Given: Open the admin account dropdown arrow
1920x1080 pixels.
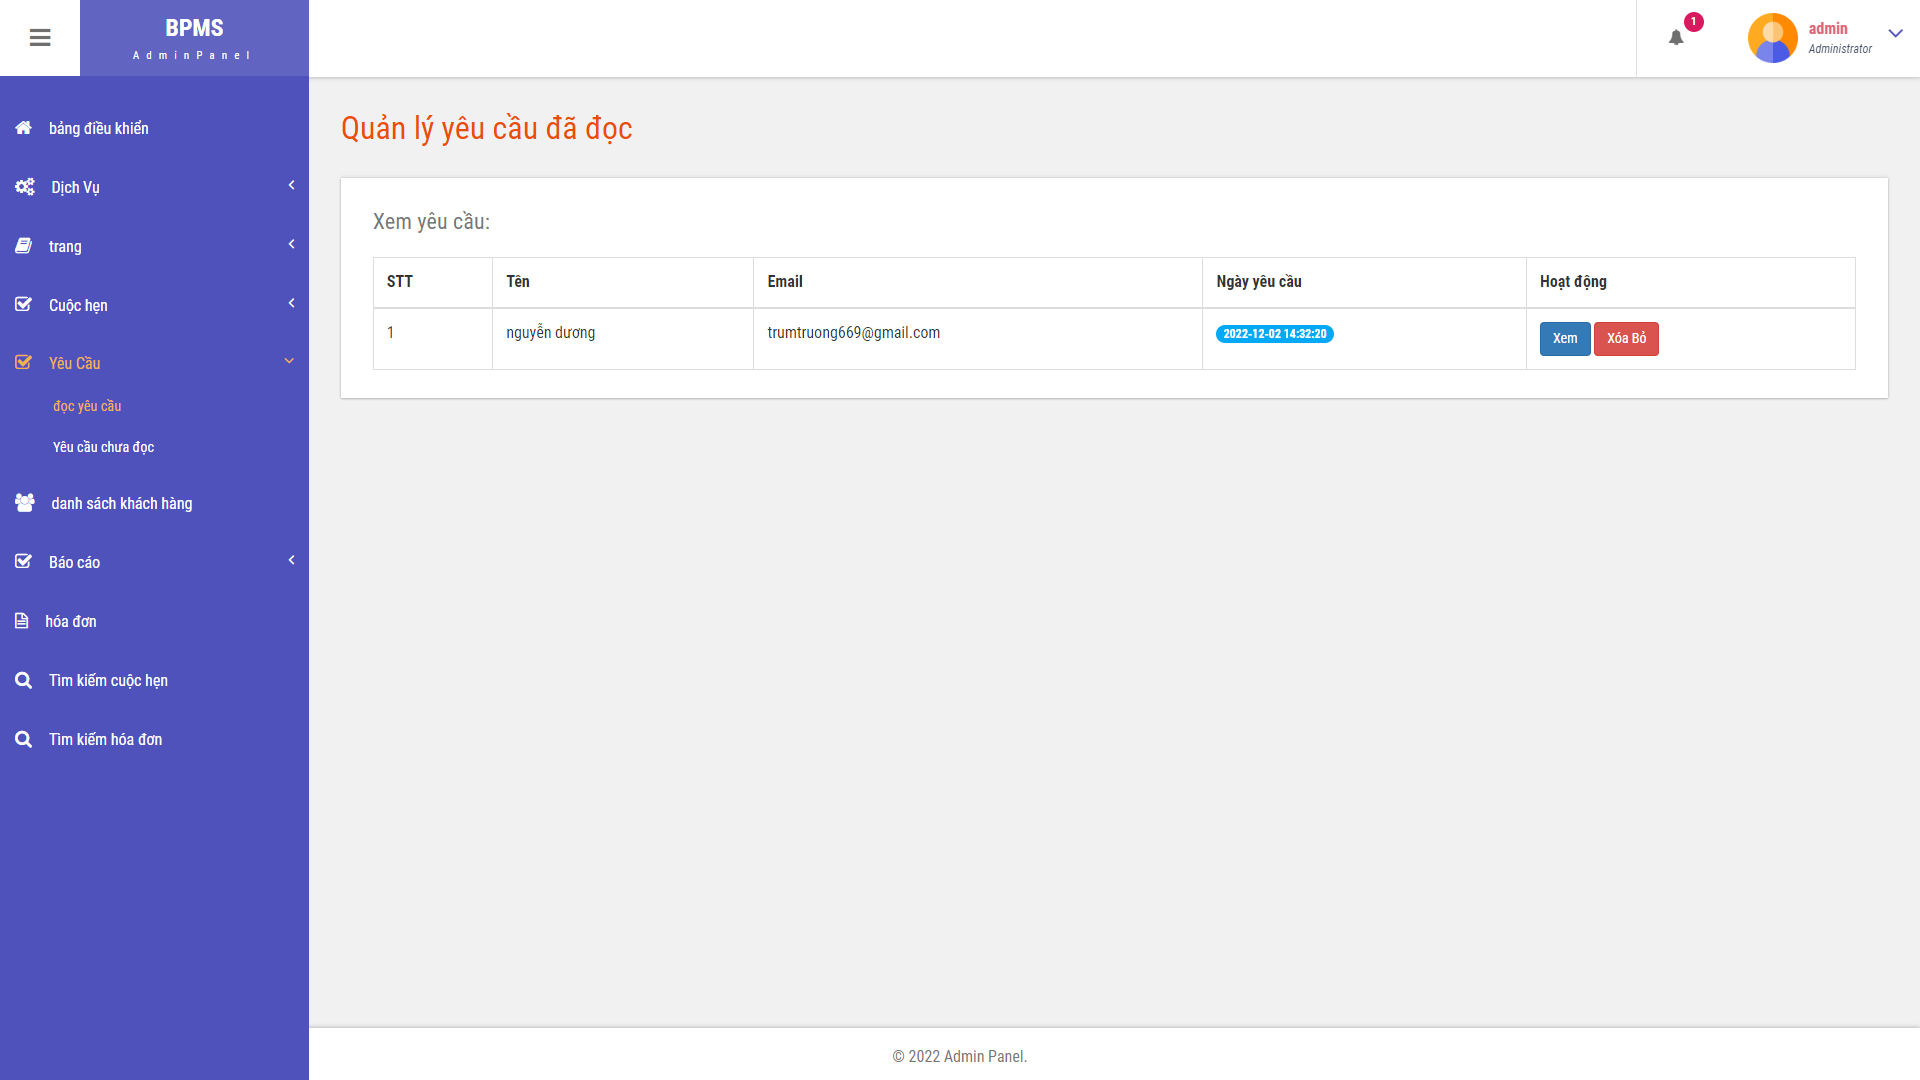Looking at the screenshot, I should click(x=1895, y=33).
